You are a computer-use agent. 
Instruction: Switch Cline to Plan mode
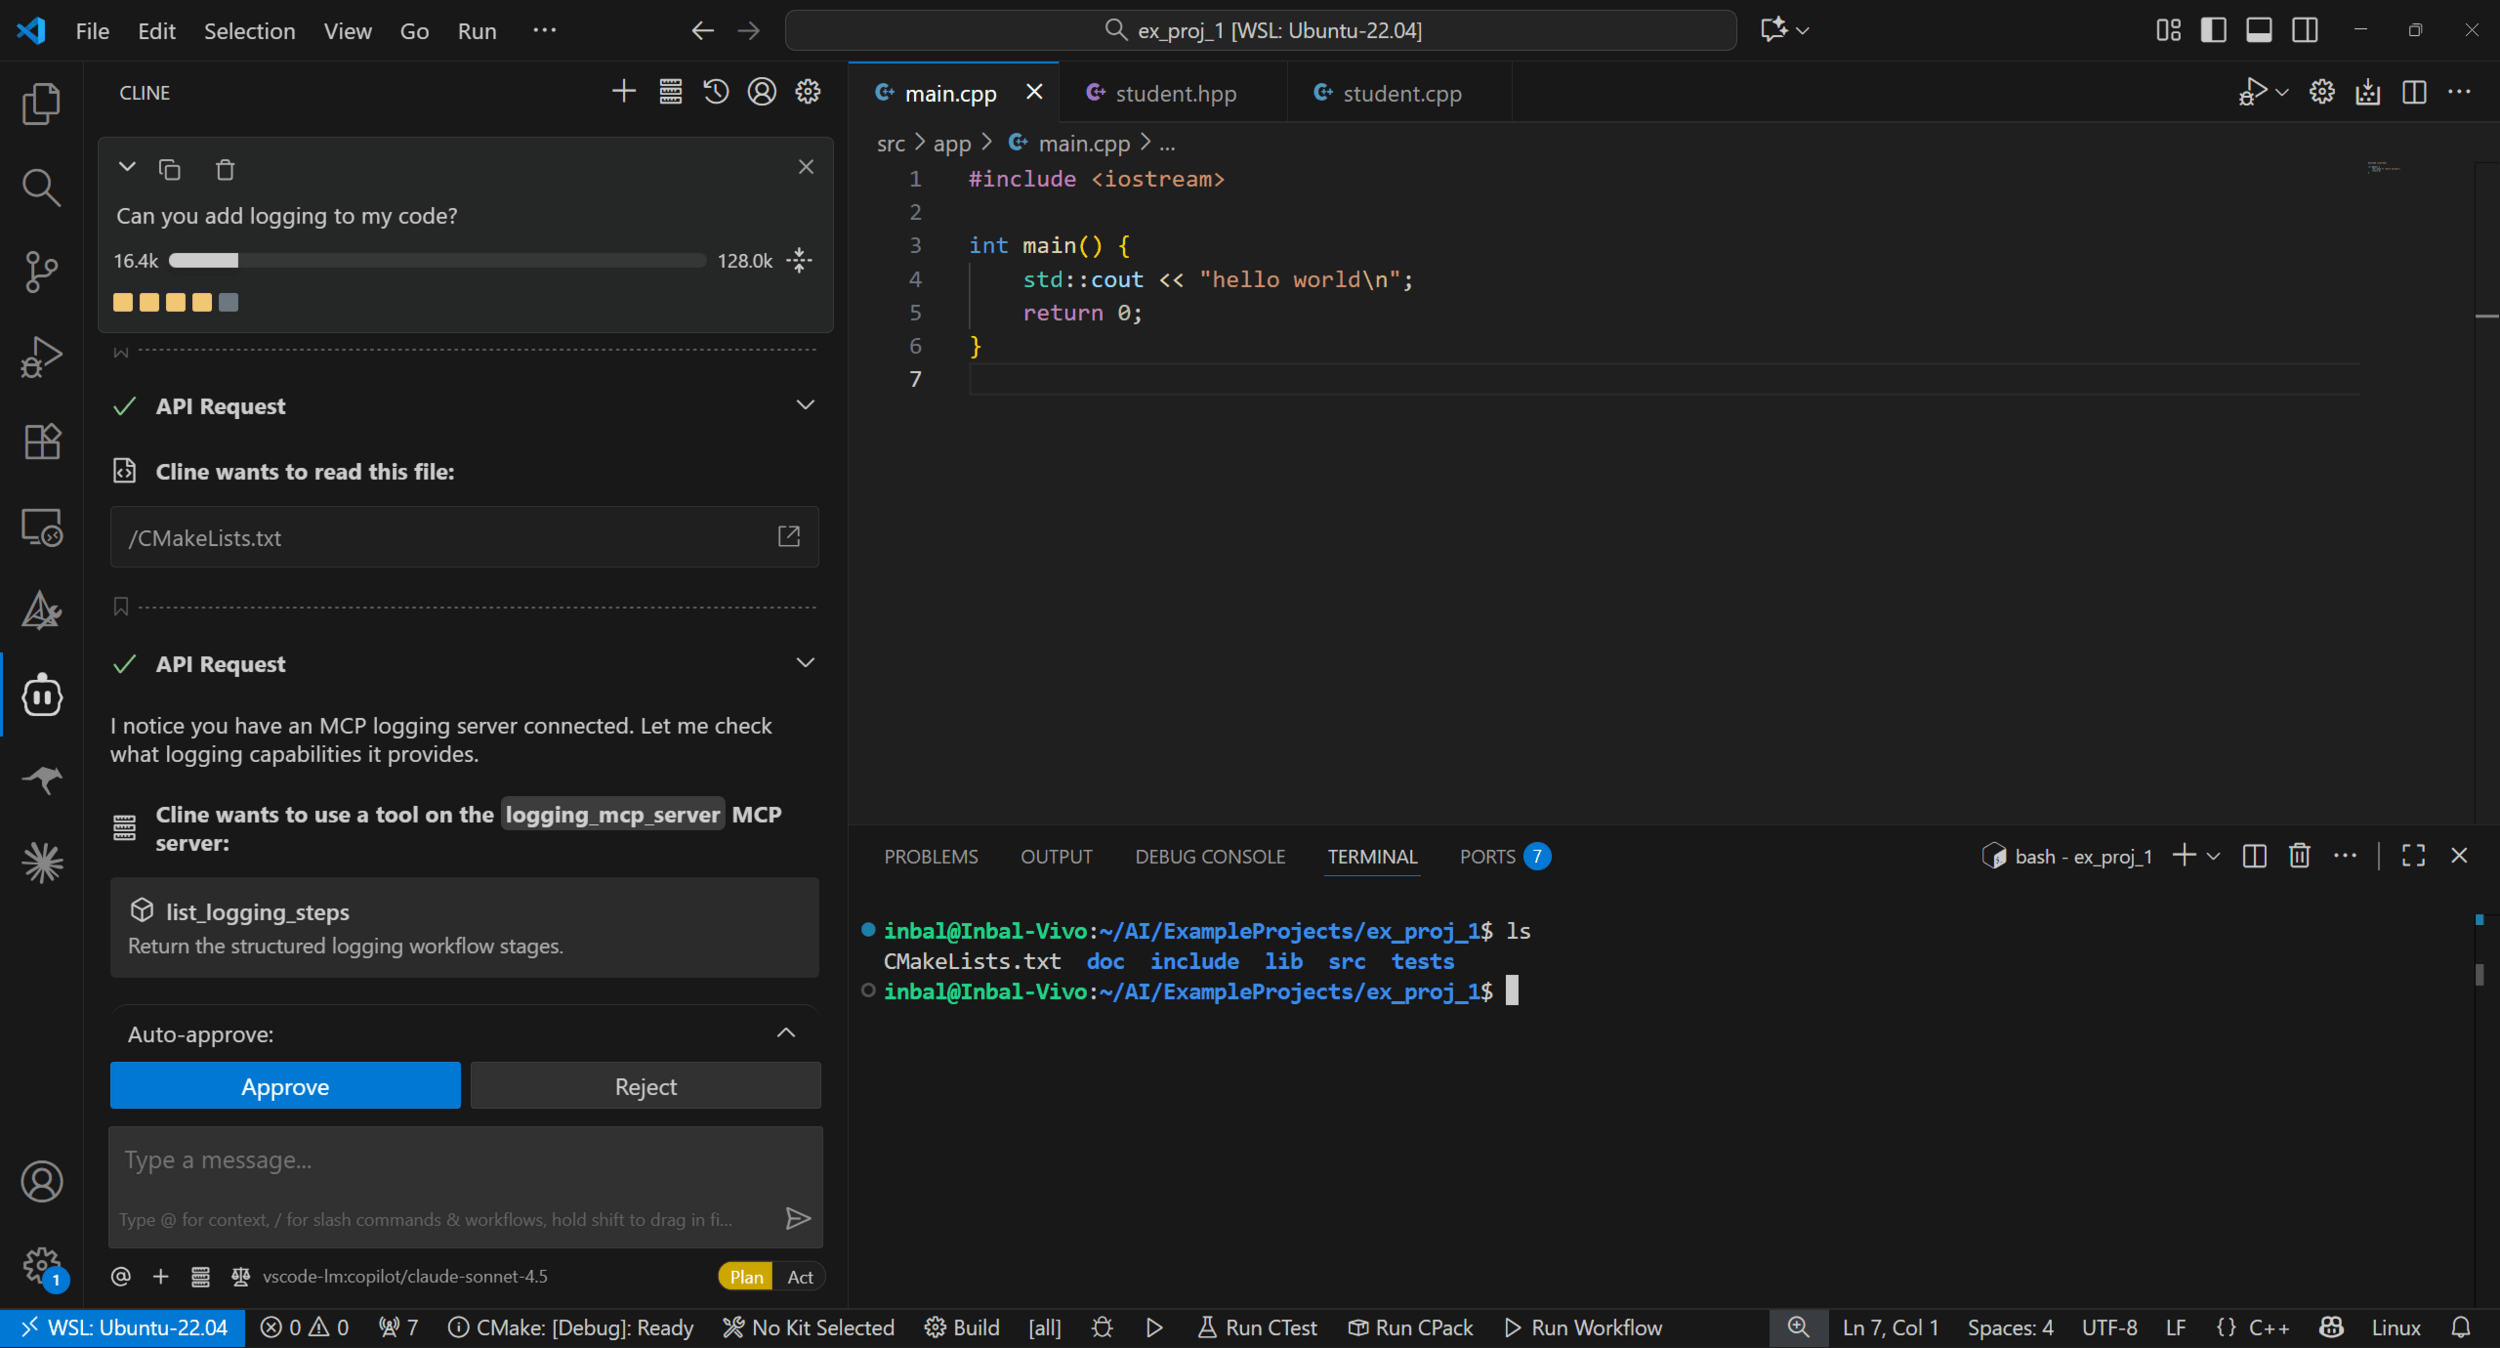[746, 1276]
